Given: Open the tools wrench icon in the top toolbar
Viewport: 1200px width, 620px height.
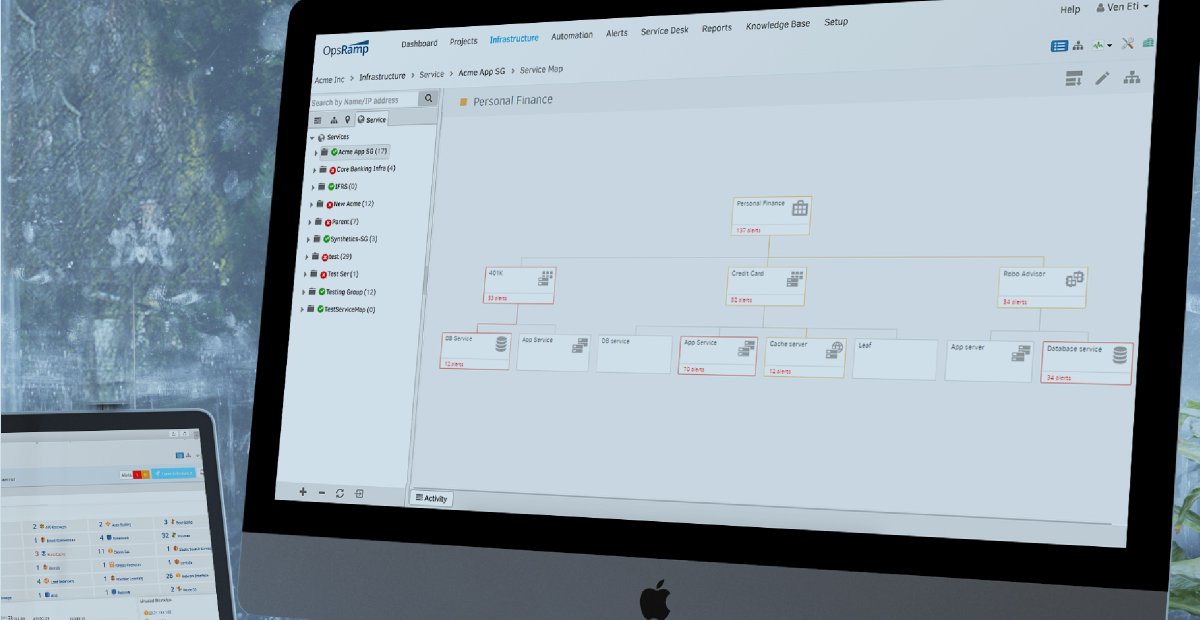Looking at the screenshot, I should (x=1128, y=44).
